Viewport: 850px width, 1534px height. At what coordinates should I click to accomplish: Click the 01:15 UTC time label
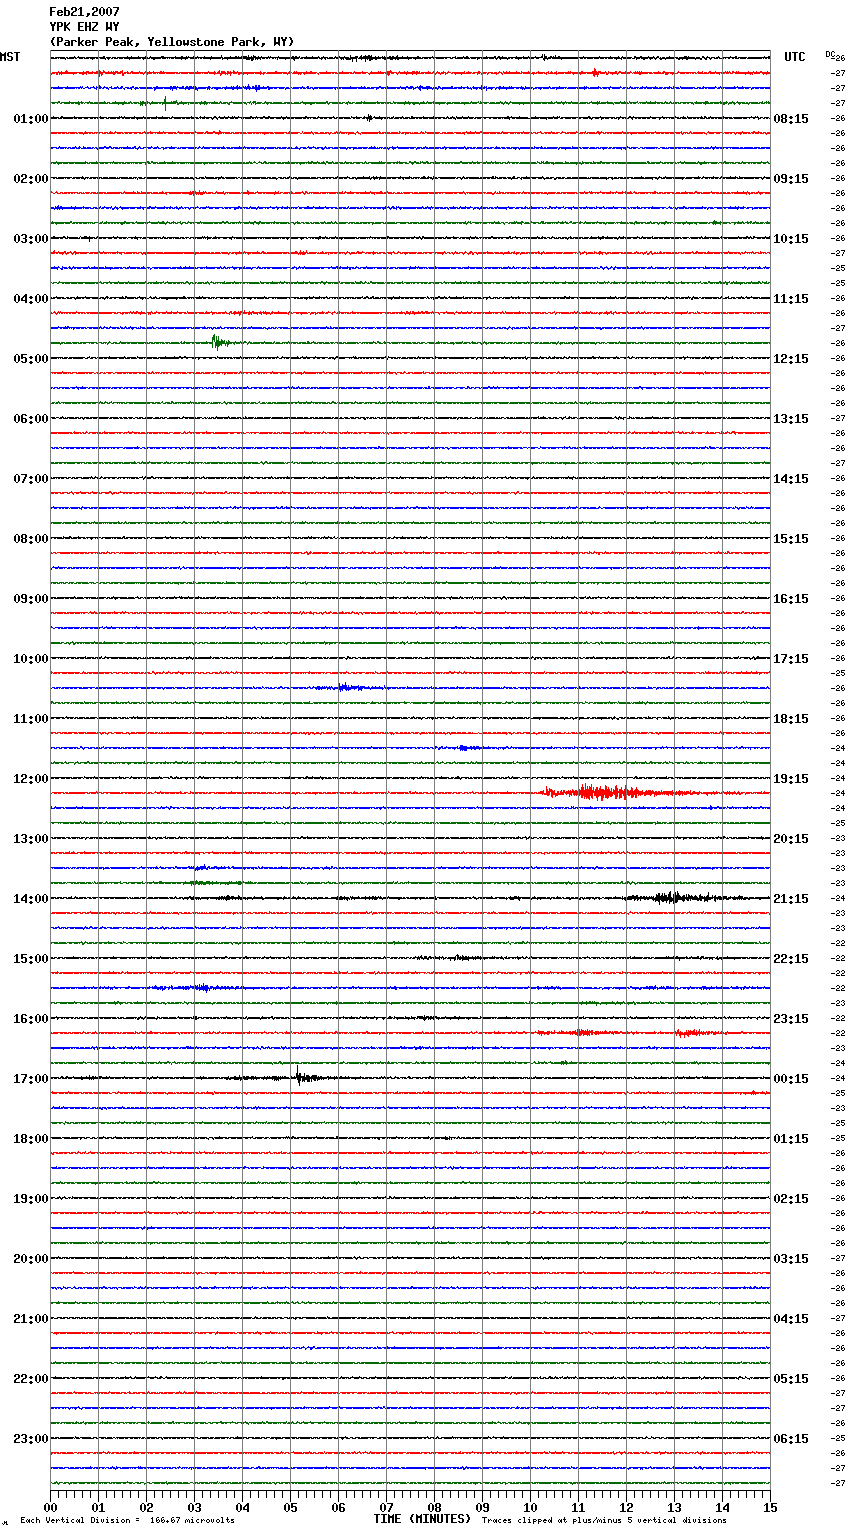[x=791, y=1139]
